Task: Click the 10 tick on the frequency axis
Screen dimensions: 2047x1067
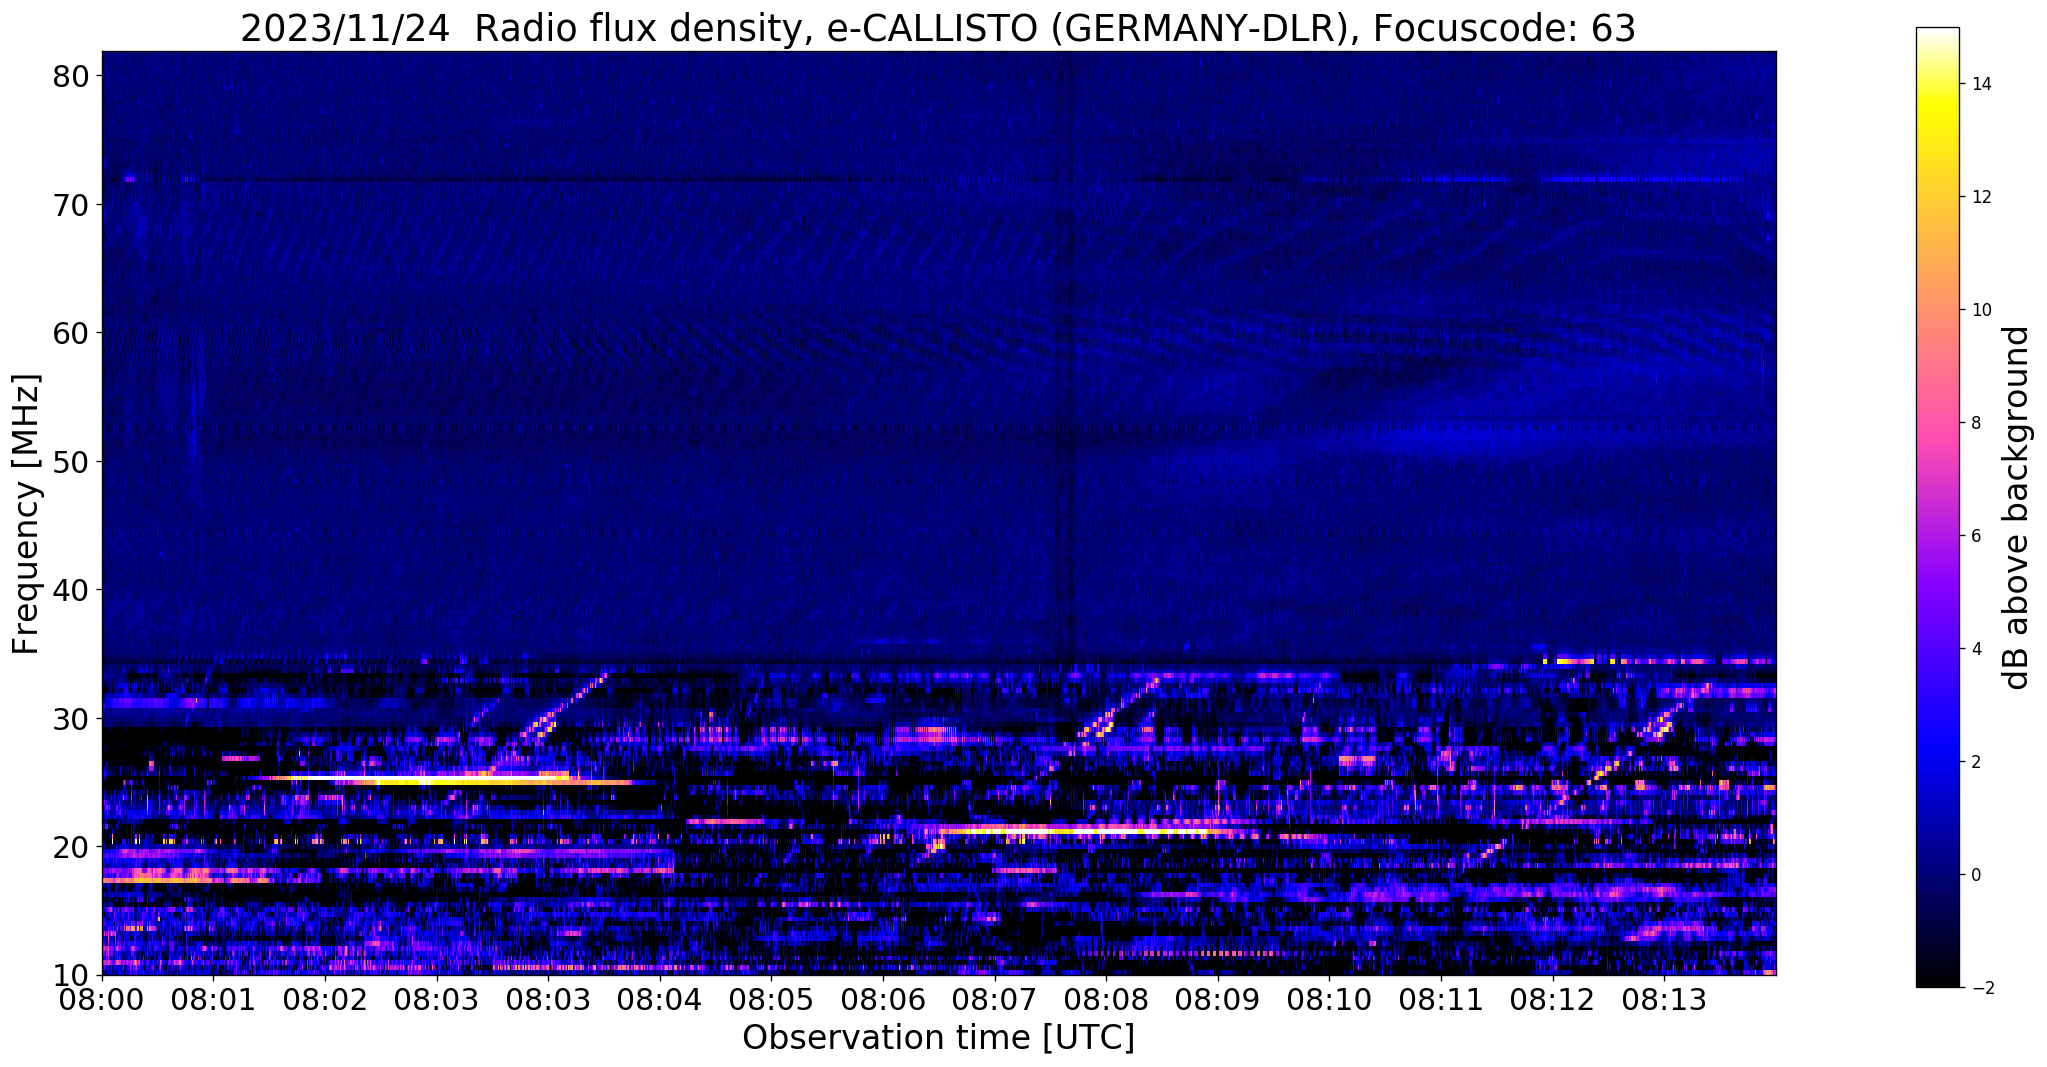Action: [x=70, y=974]
